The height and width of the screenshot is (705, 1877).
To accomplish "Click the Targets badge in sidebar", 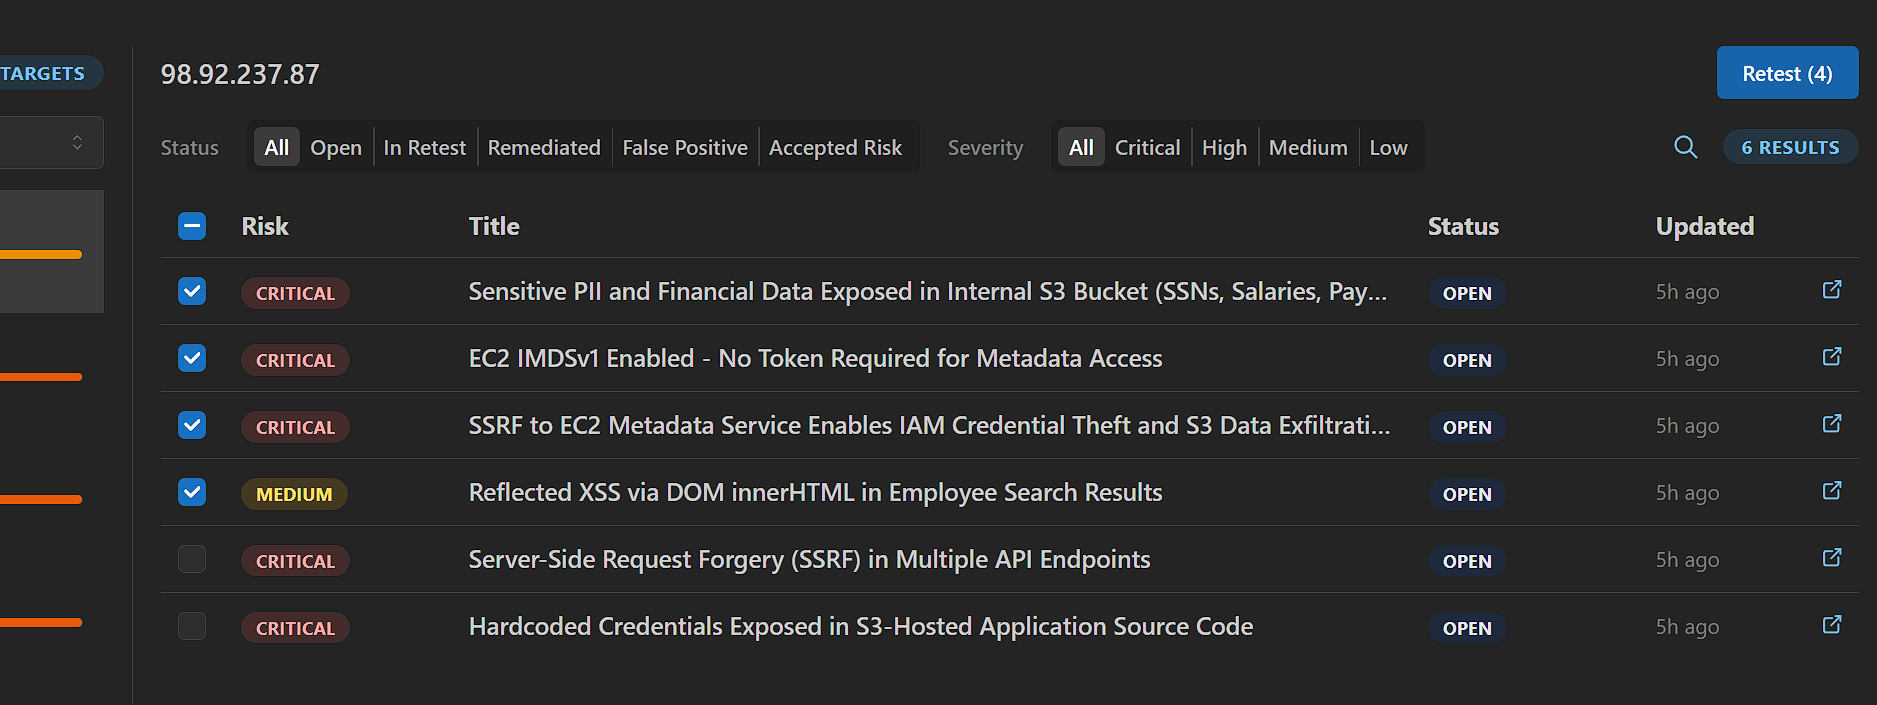I will (45, 73).
